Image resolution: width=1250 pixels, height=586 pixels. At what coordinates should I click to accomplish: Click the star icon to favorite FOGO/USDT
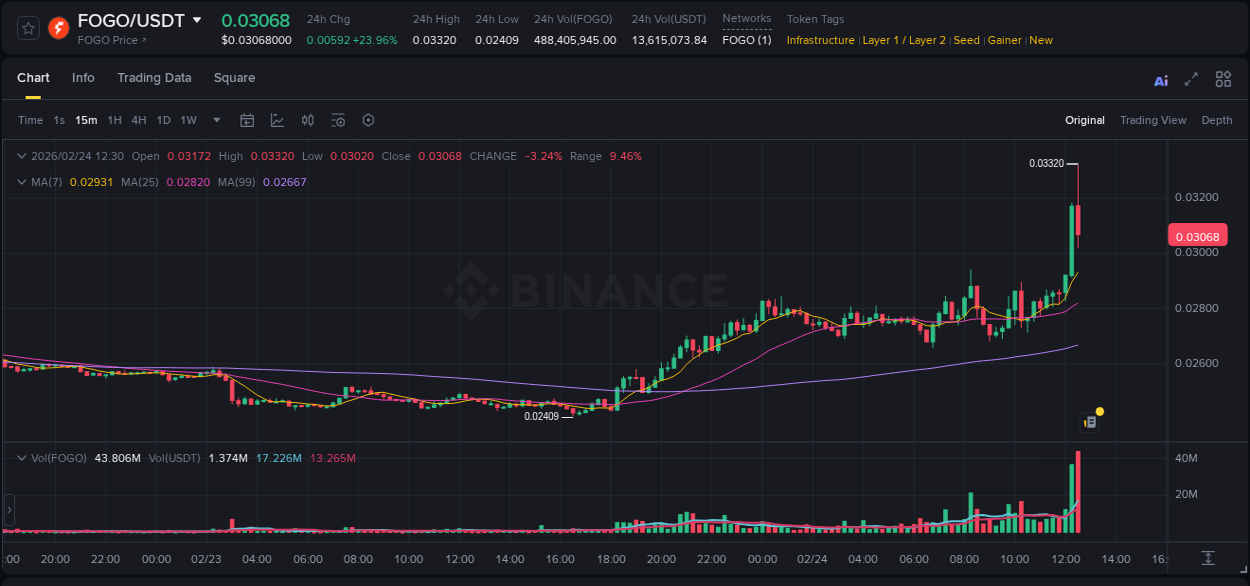point(27,27)
